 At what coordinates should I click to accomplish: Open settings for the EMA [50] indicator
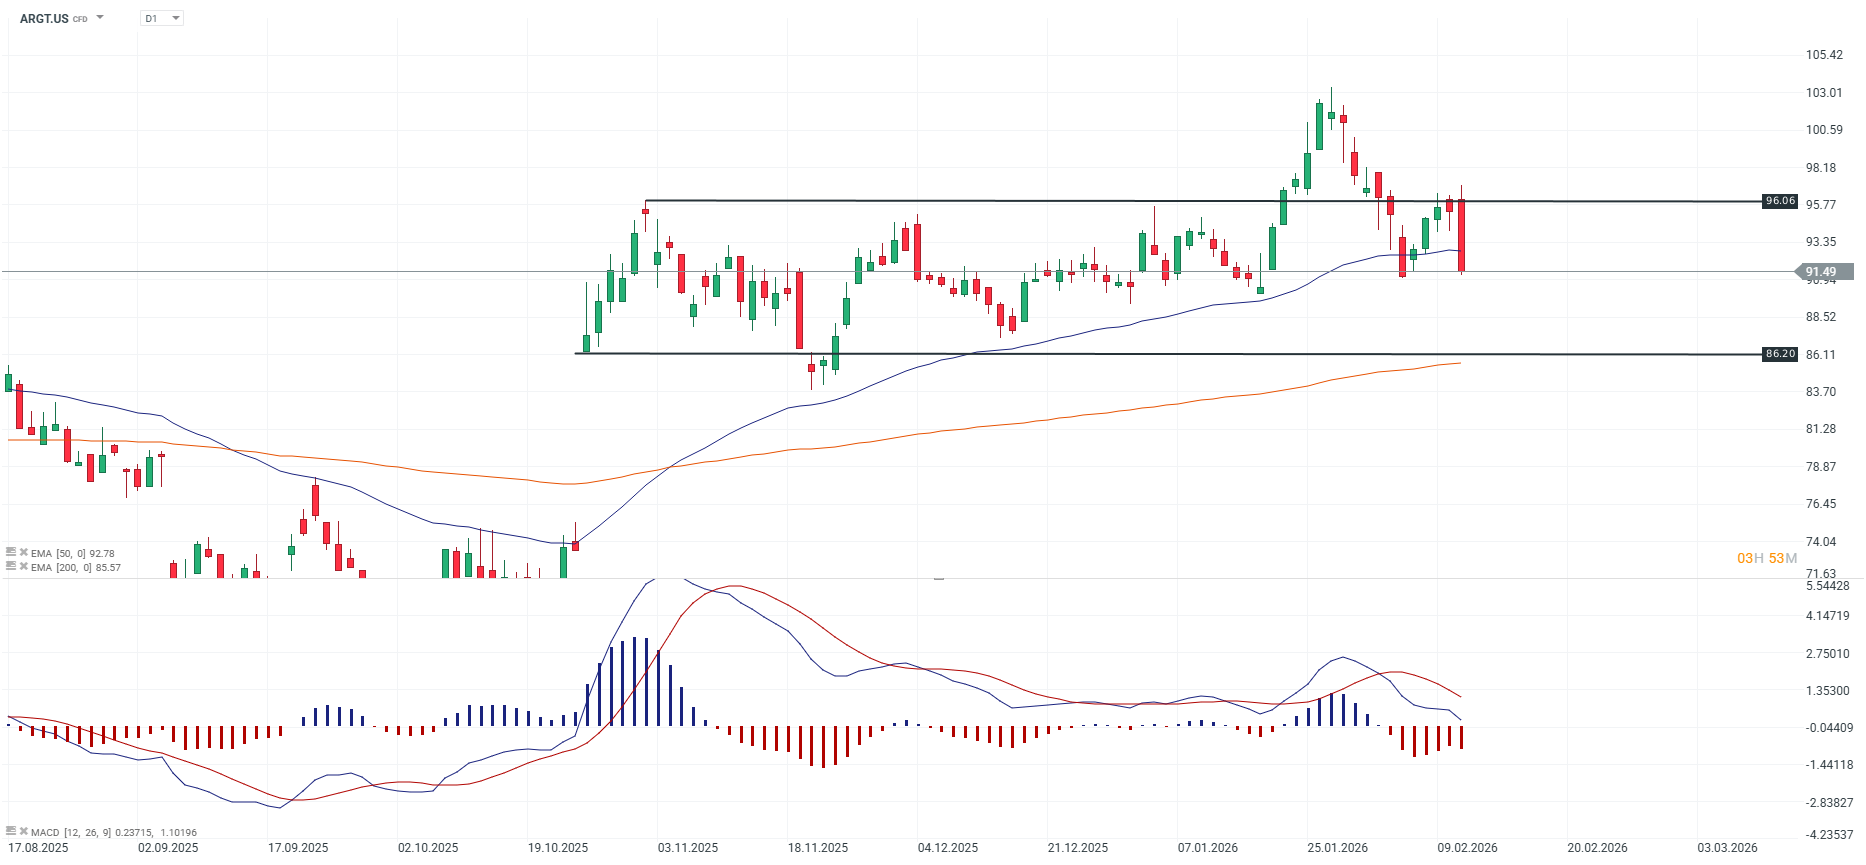tap(11, 553)
